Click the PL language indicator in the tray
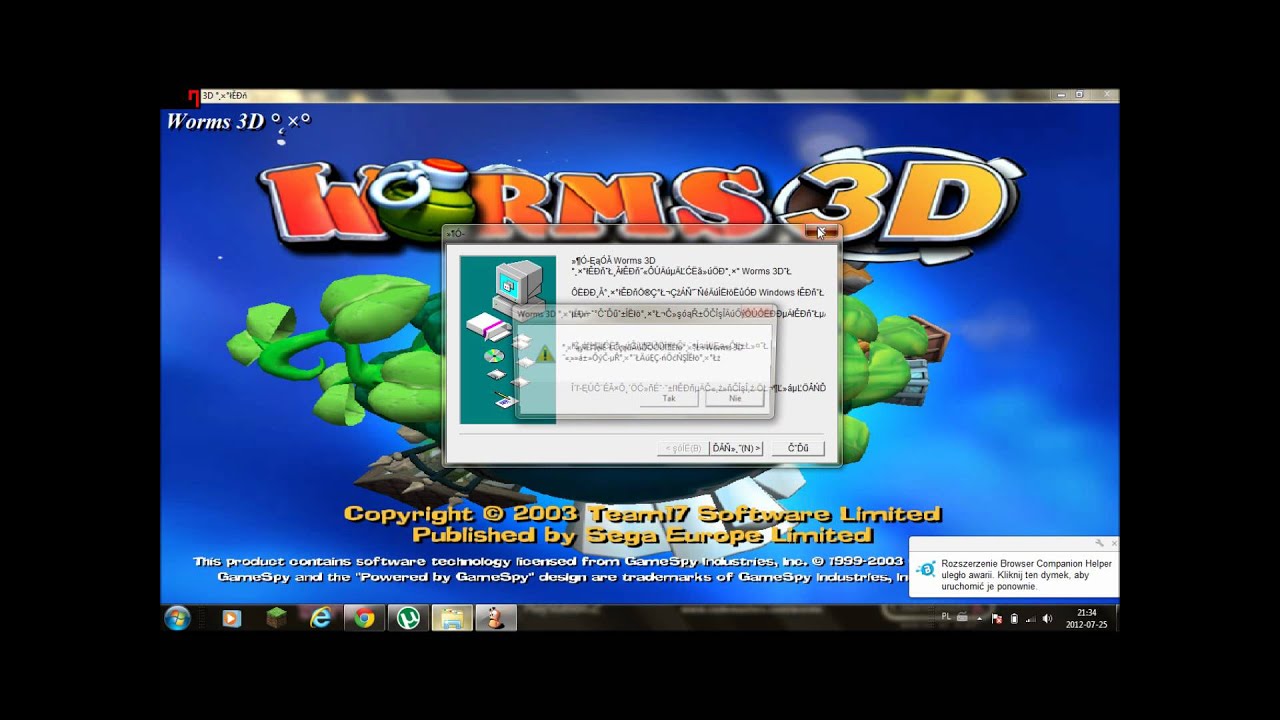 tap(946, 618)
